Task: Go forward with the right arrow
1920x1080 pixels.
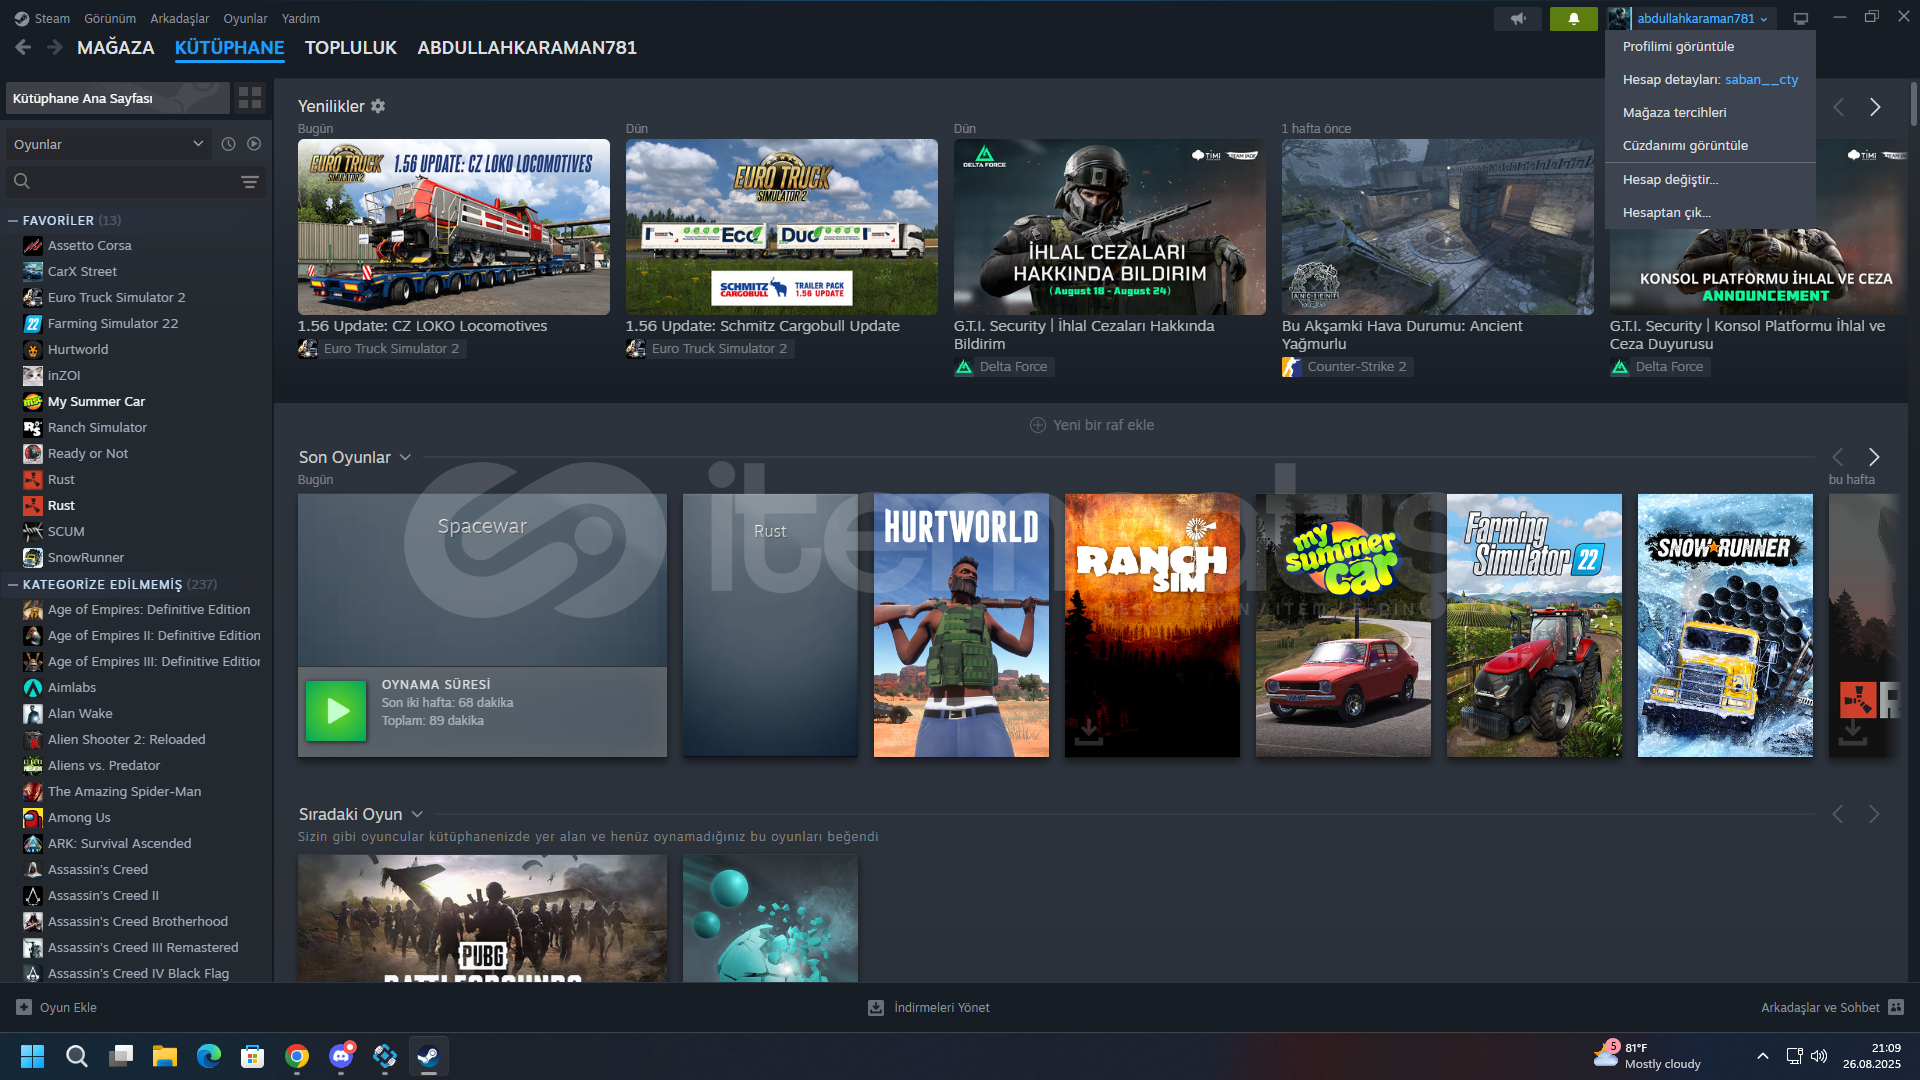Action: (x=55, y=47)
